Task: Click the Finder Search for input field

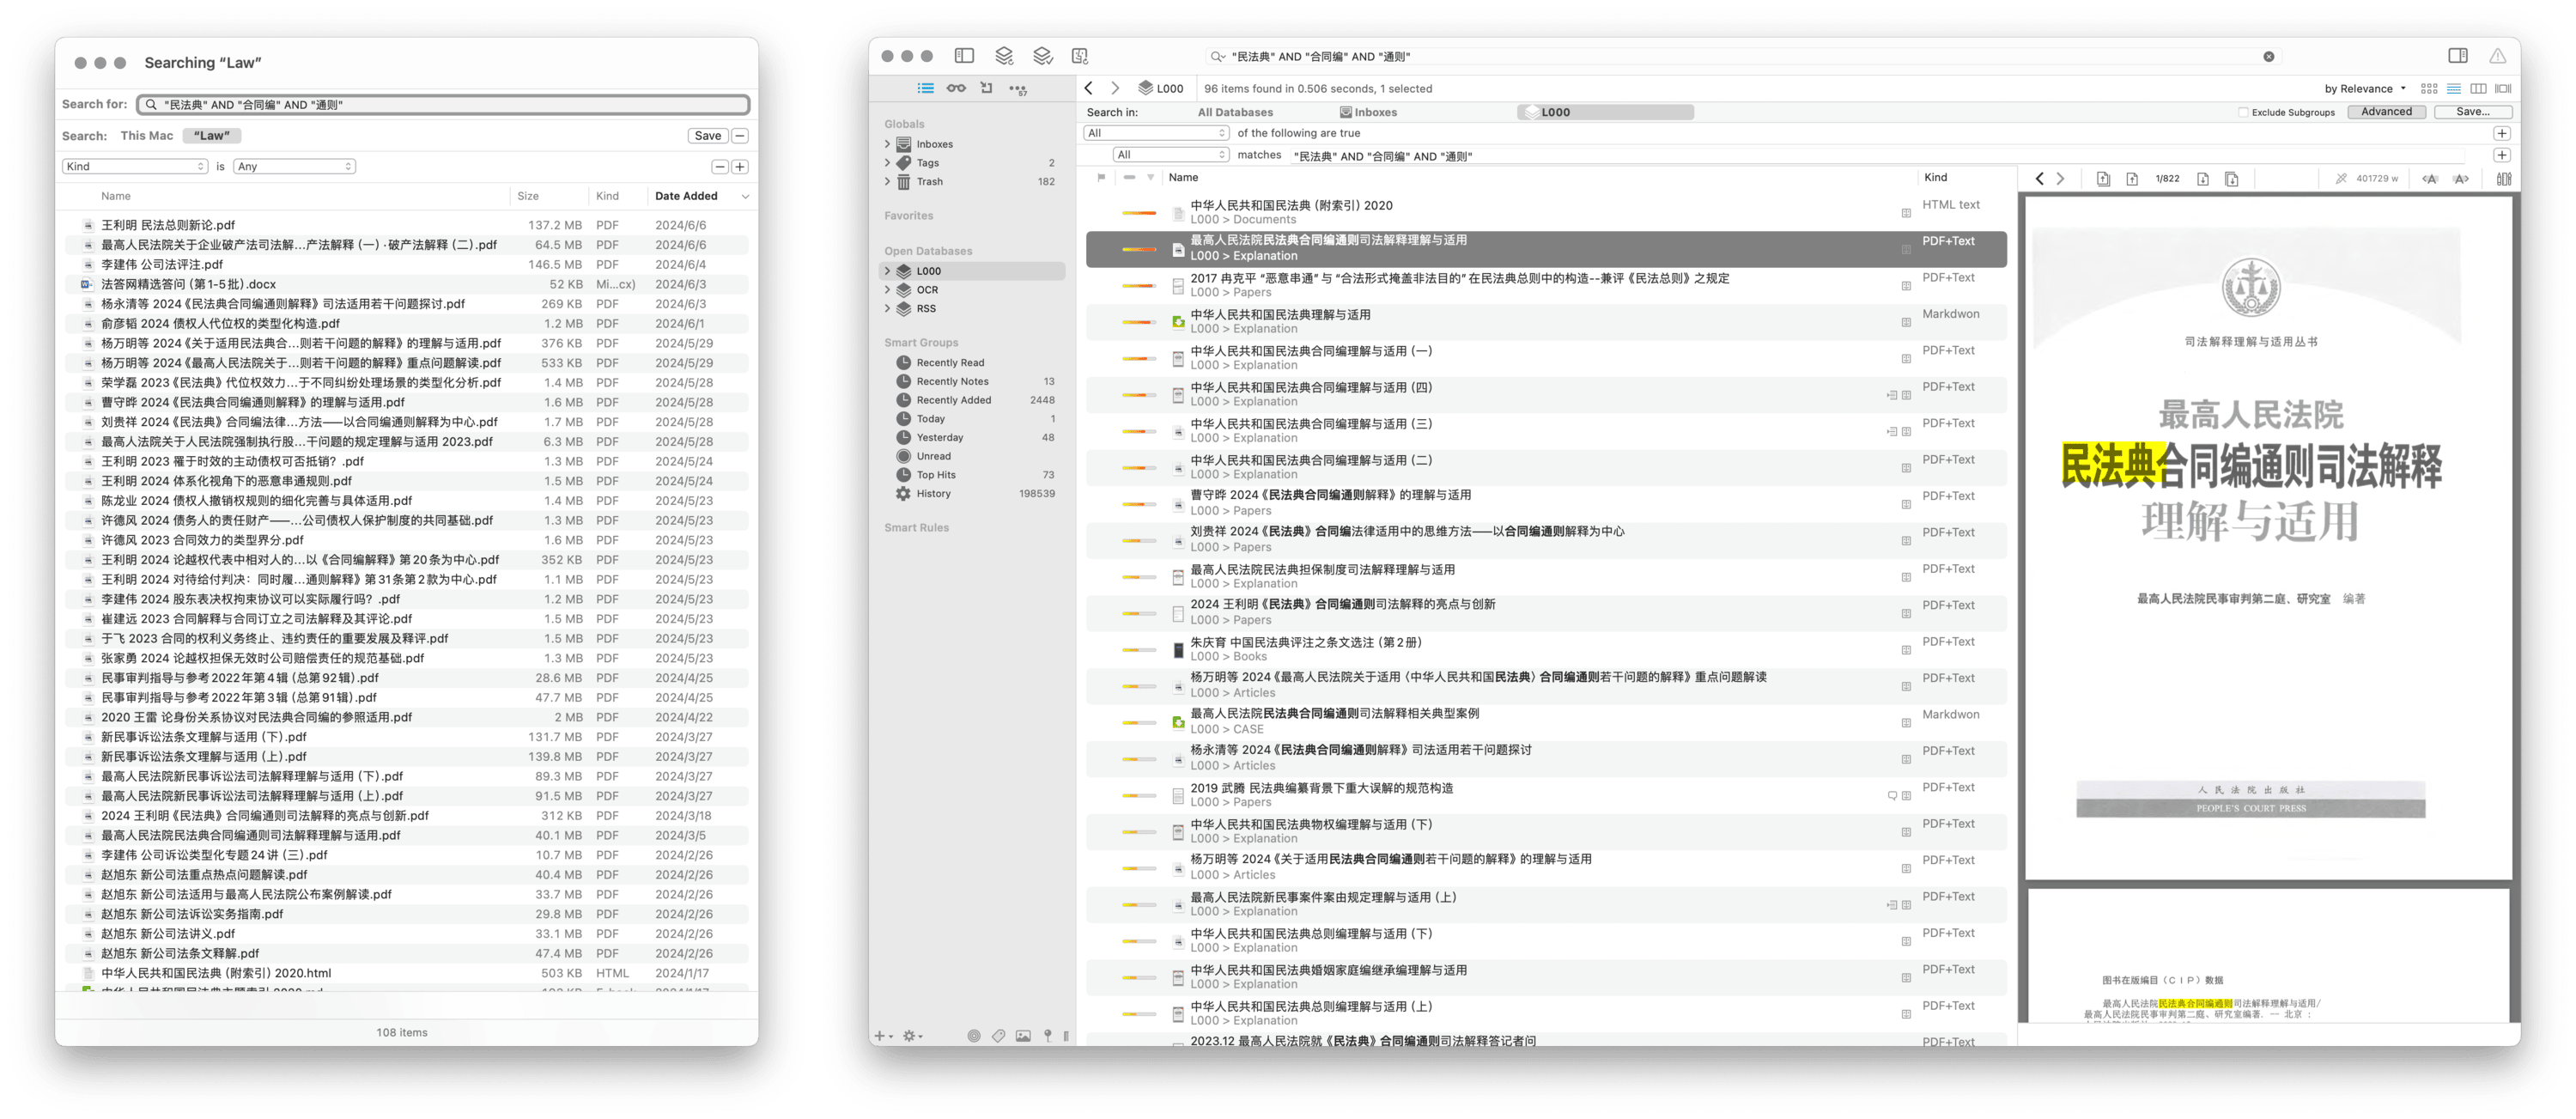Action: (443, 105)
